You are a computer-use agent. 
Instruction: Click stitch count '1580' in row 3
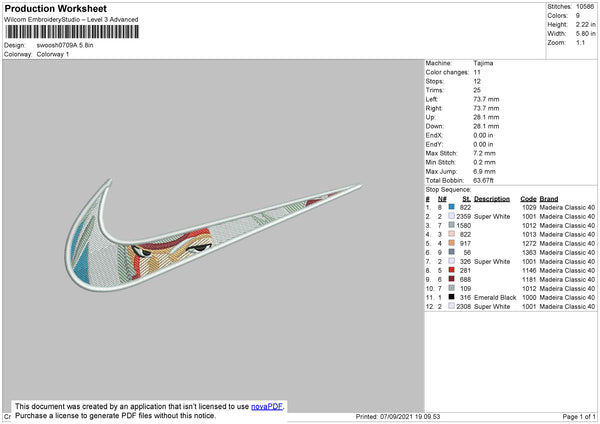463,225
